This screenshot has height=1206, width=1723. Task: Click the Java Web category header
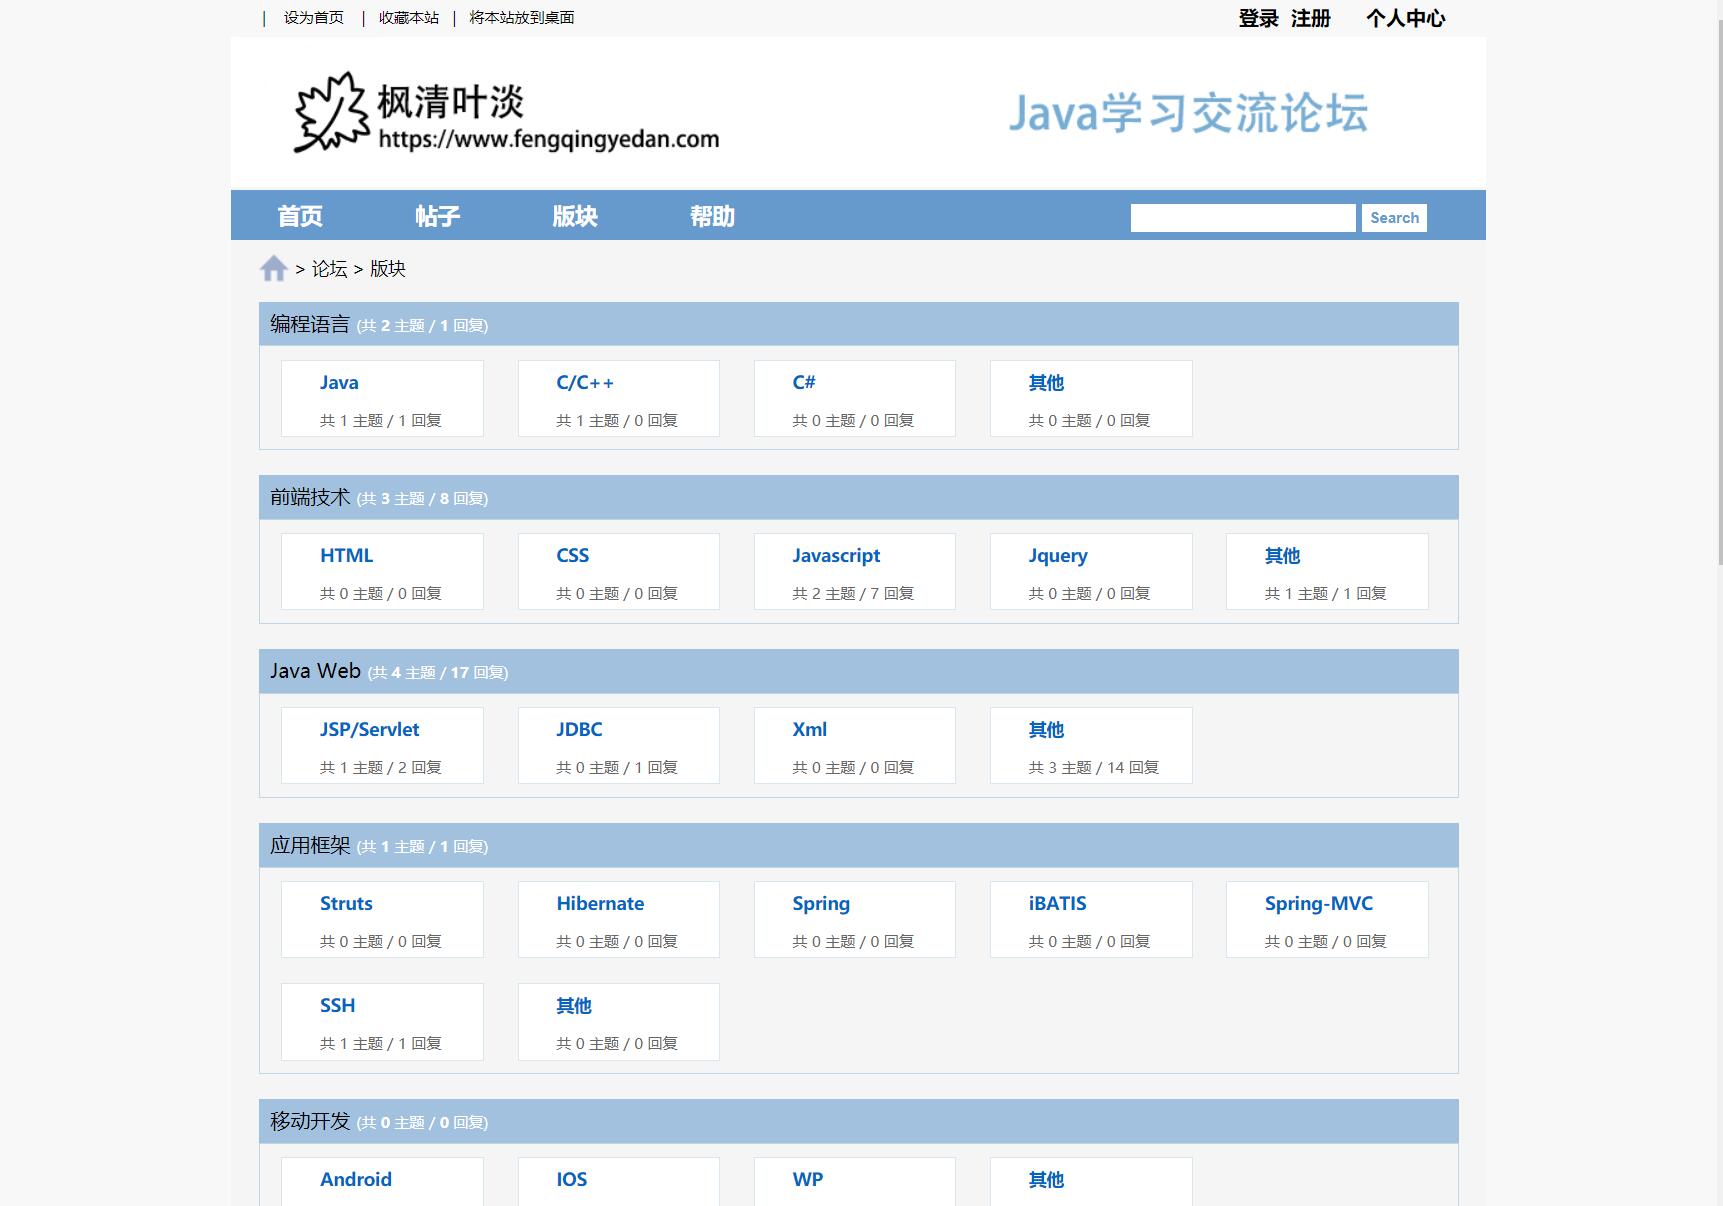pyautogui.click(x=859, y=671)
